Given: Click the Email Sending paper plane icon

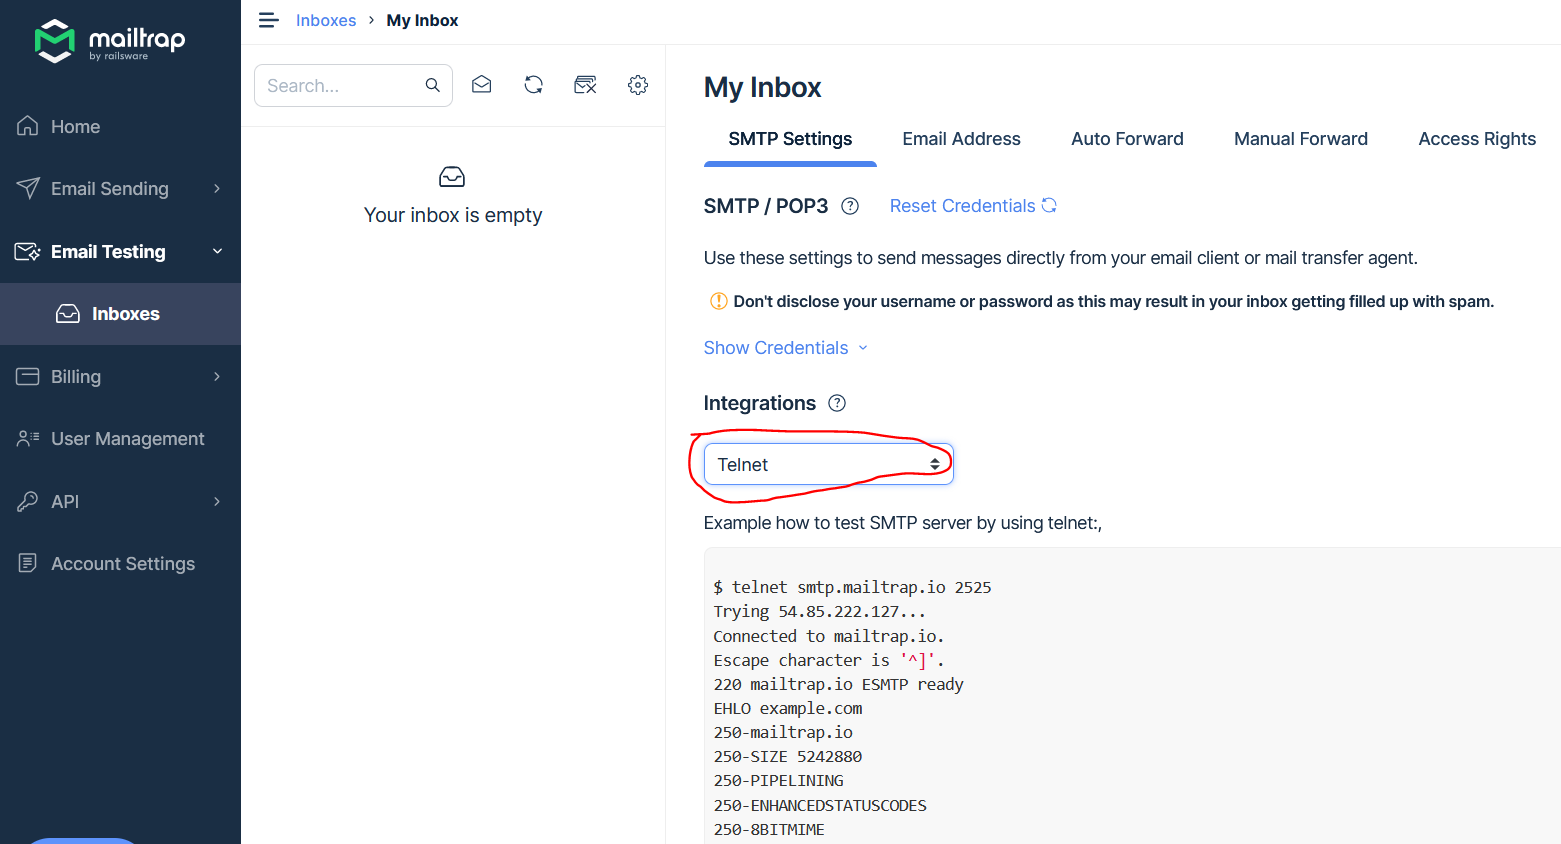Looking at the screenshot, I should [28, 188].
